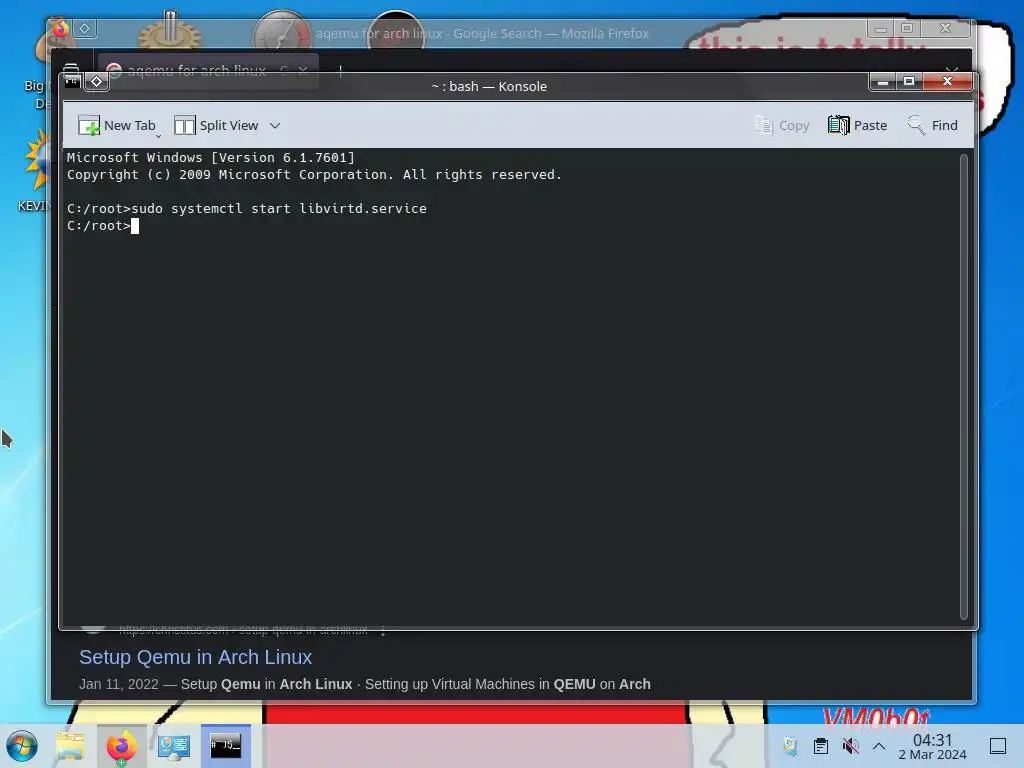
Task: Open the Find search tool
Action: tap(932, 125)
